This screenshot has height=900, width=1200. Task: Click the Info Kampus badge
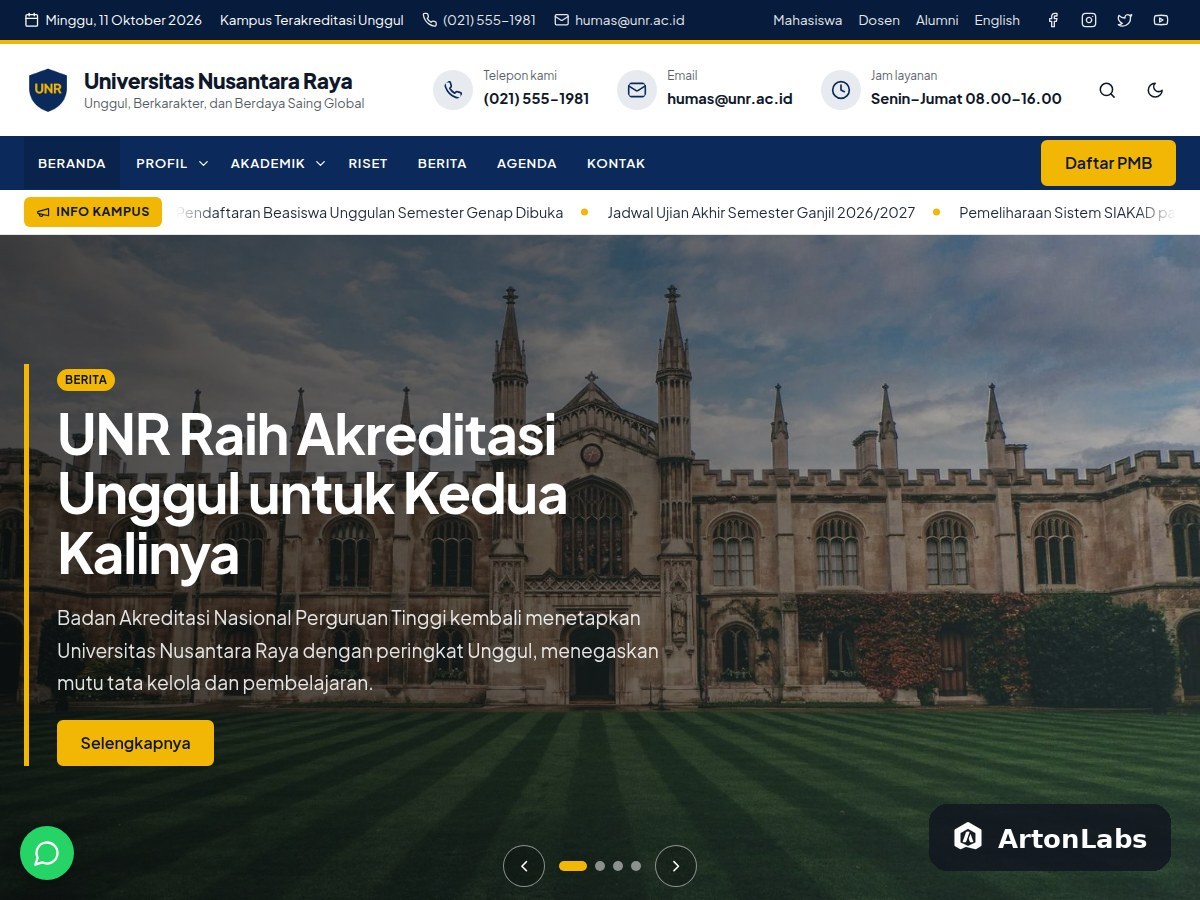93,212
